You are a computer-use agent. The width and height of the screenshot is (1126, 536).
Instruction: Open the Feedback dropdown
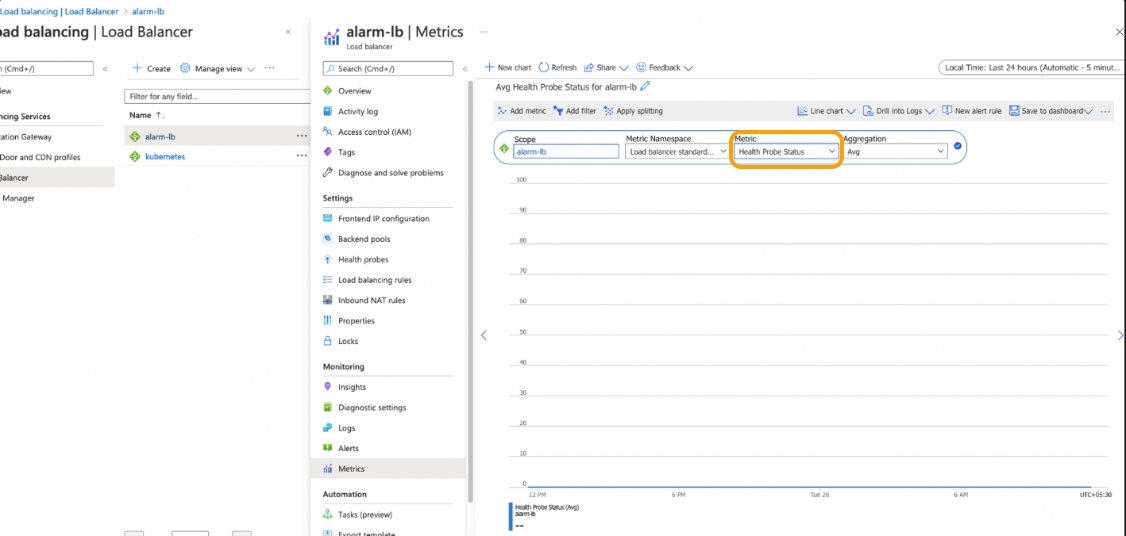(x=664, y=68)
